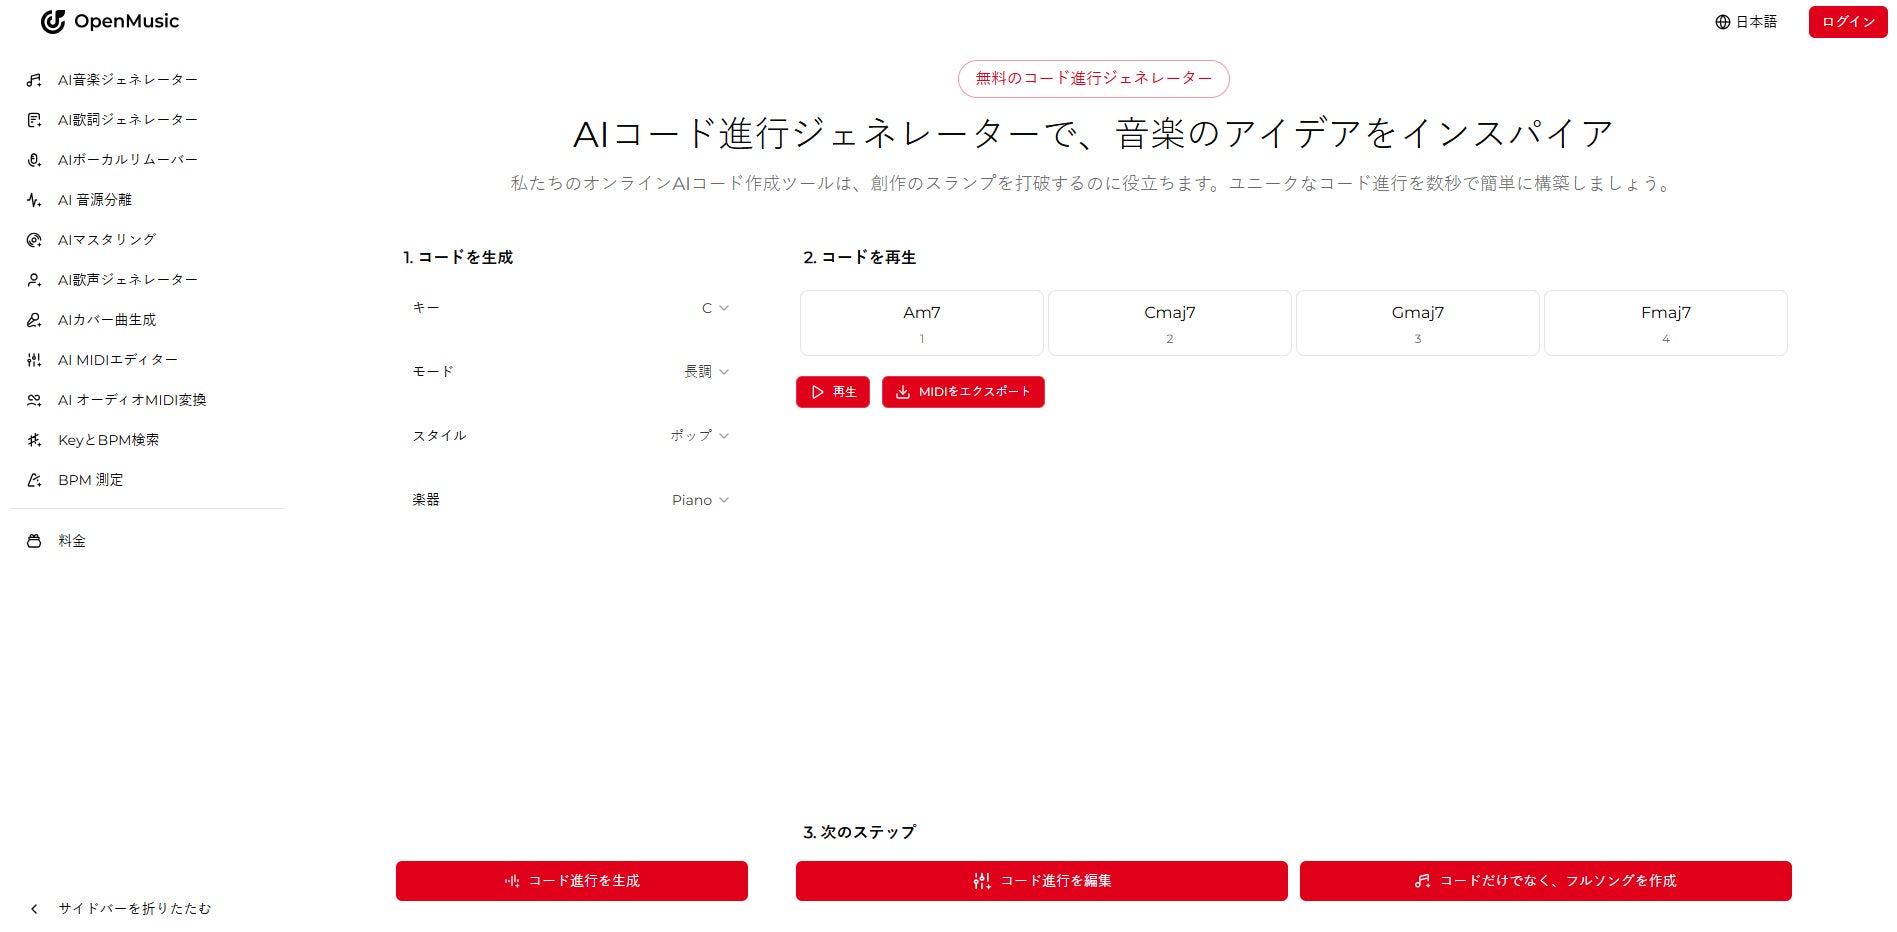Open the 料金 pricing page
The image size is (1897, 932).
(x=72, y=541)
